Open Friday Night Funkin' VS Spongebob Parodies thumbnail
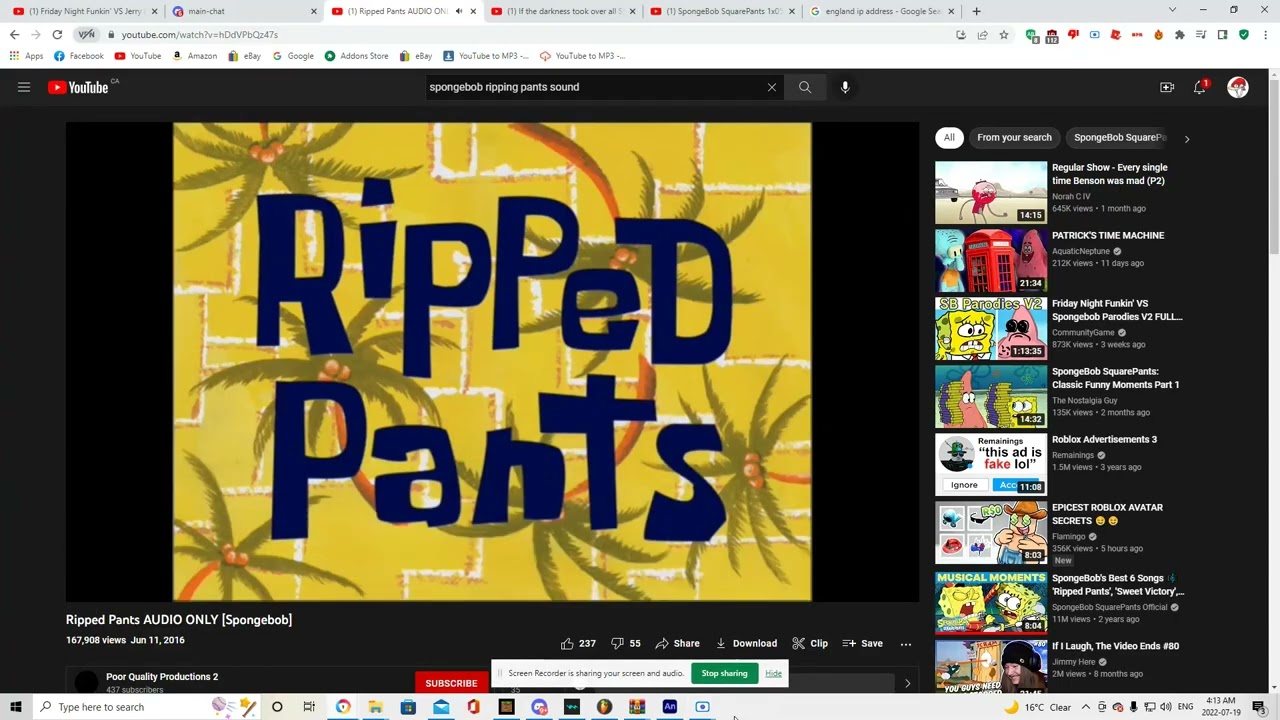 pyautogui.click(x=991, y=329)
